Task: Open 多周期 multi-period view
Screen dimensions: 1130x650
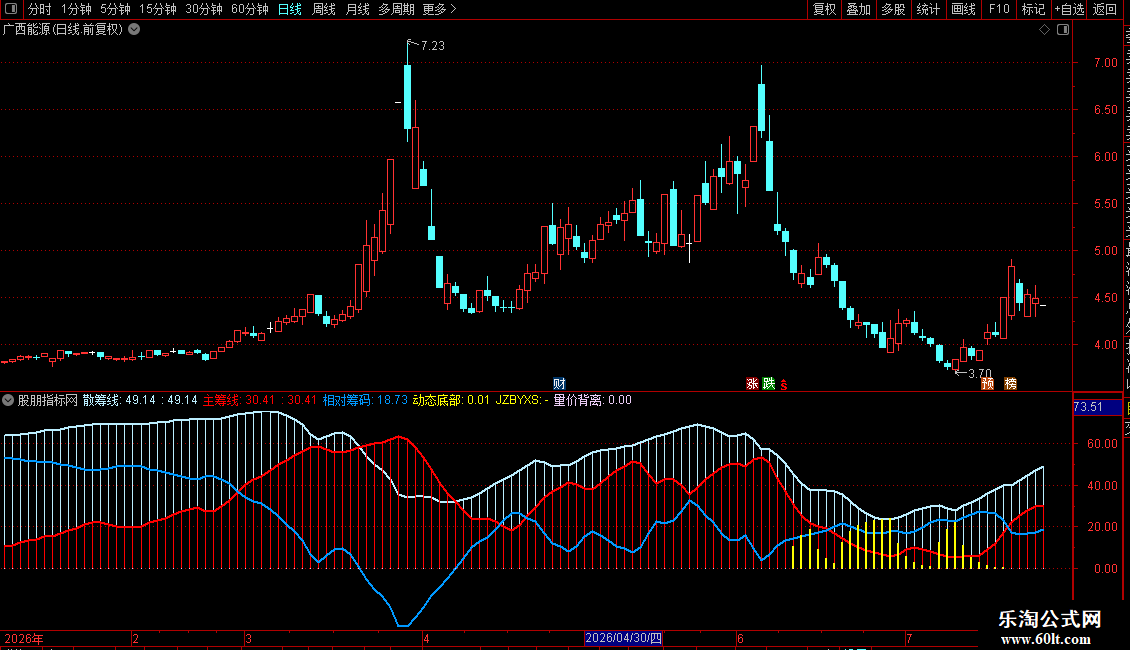Action: click(396, 9)
